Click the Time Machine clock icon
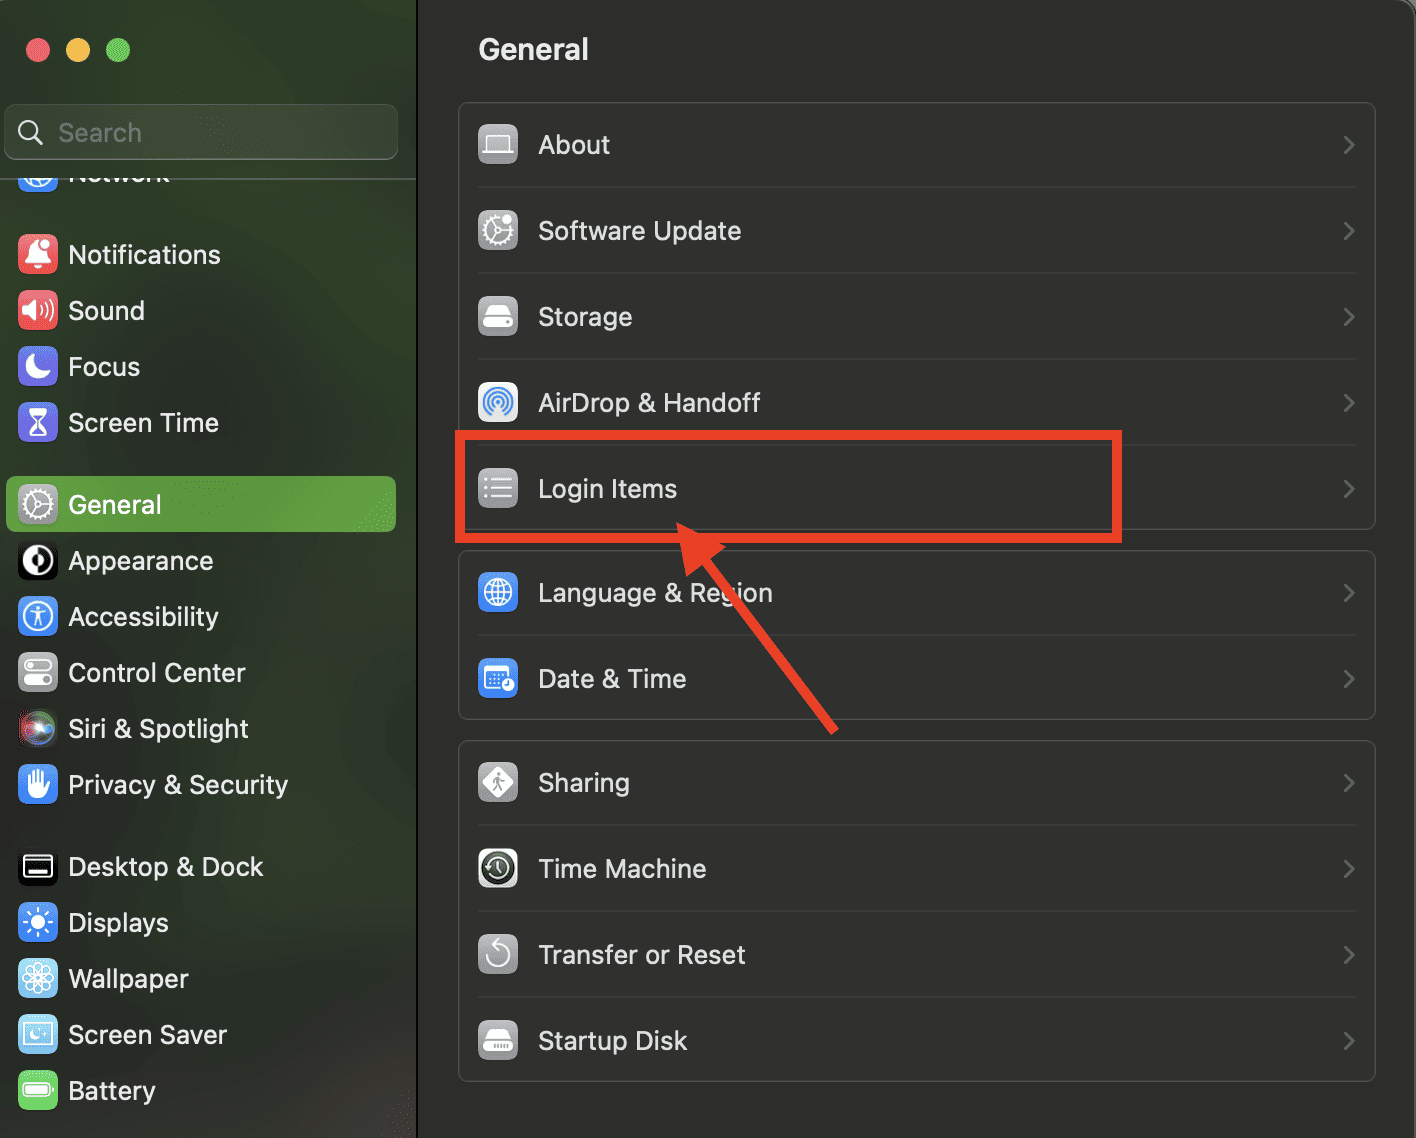 tap(498, 868)
